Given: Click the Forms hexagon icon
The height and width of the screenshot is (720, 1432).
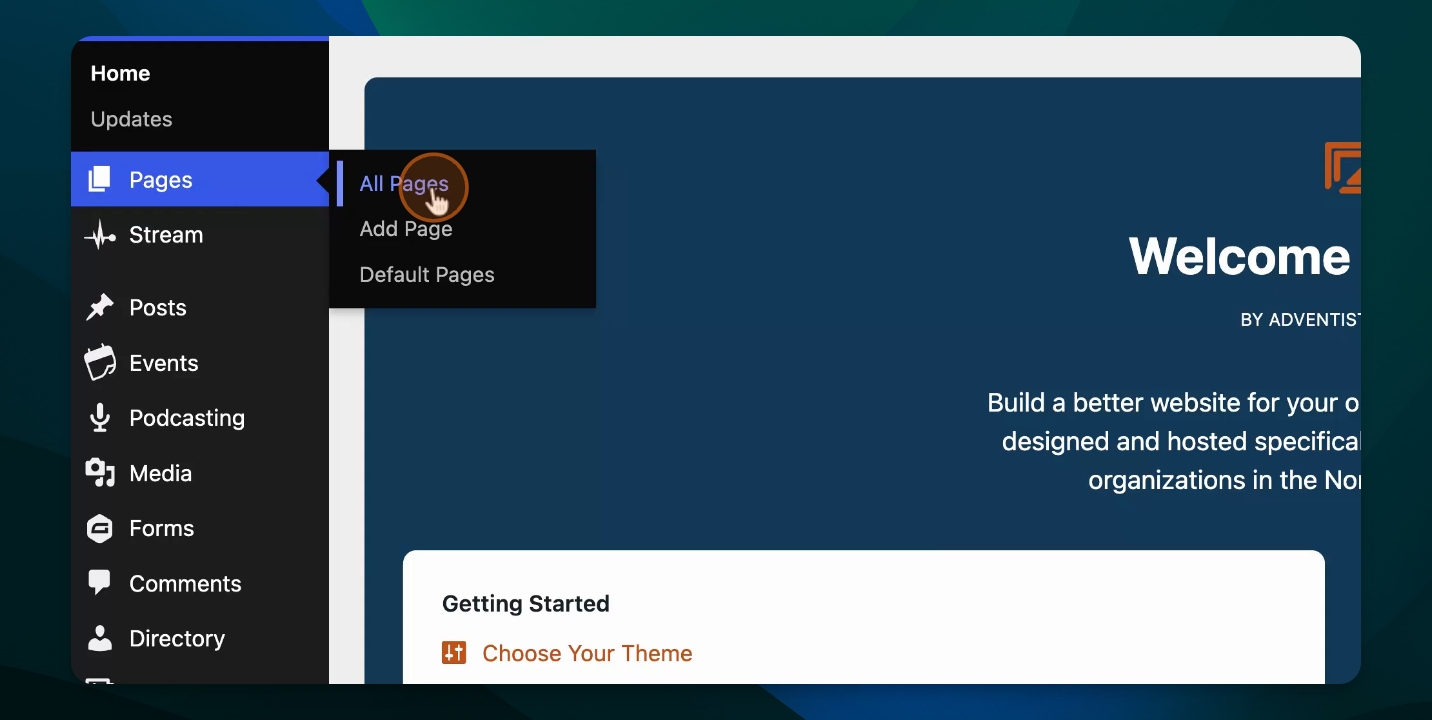Looking at the screenshot, I should point(99,528).
